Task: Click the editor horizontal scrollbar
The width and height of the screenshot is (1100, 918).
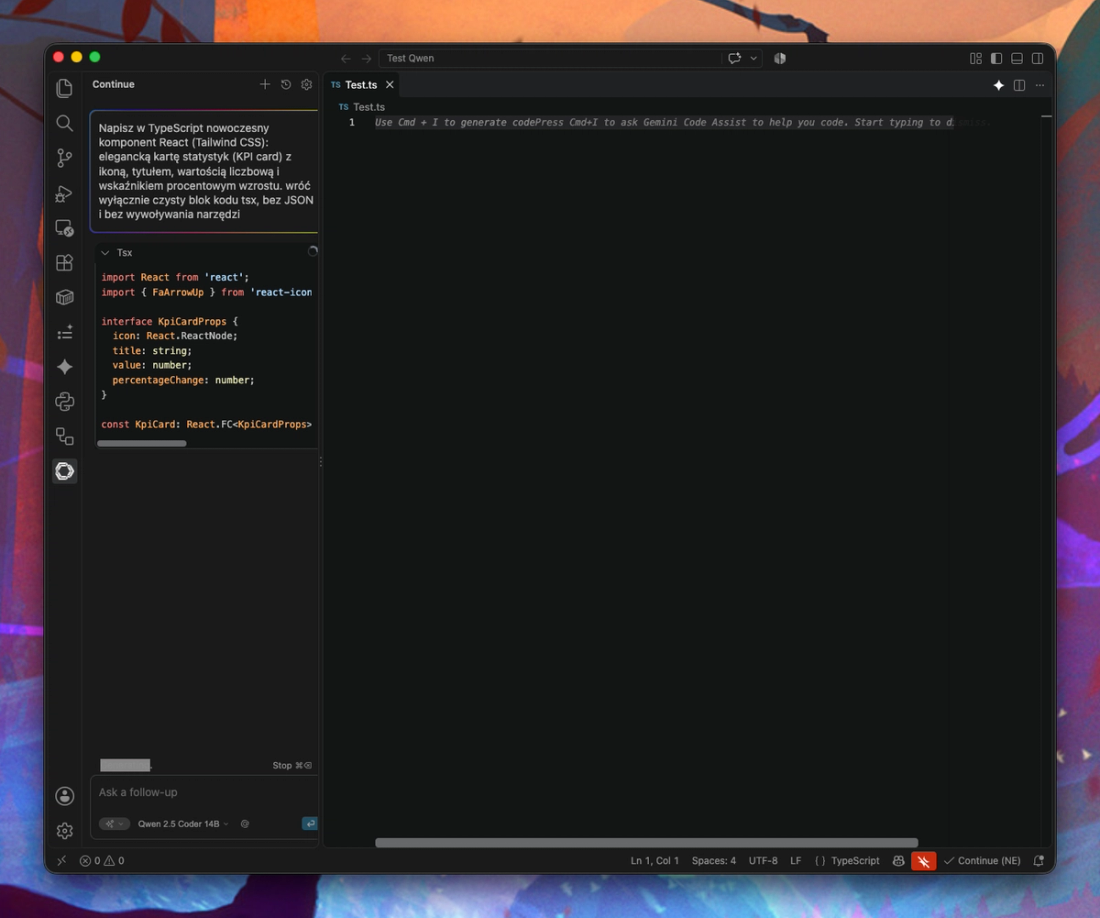Action: (x=646, y=843)
